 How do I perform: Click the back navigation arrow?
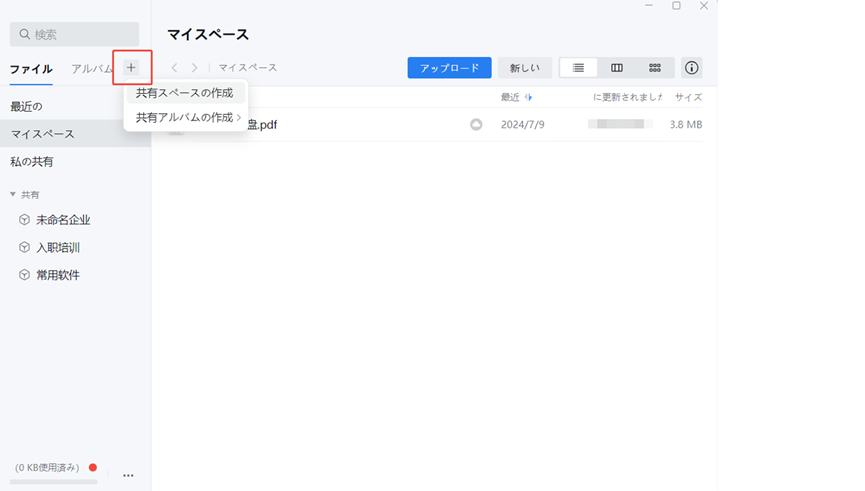pos(174,68)
